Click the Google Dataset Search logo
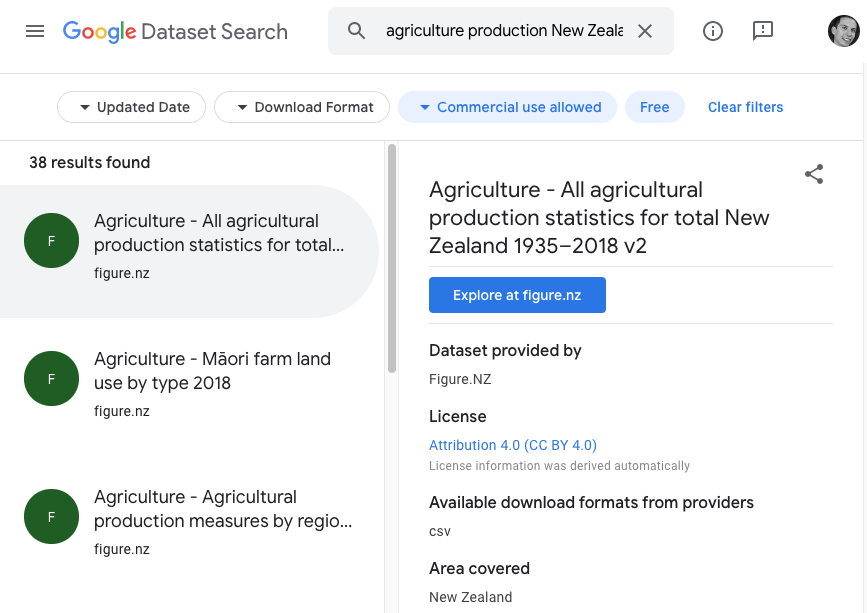 tap(175, 31)
